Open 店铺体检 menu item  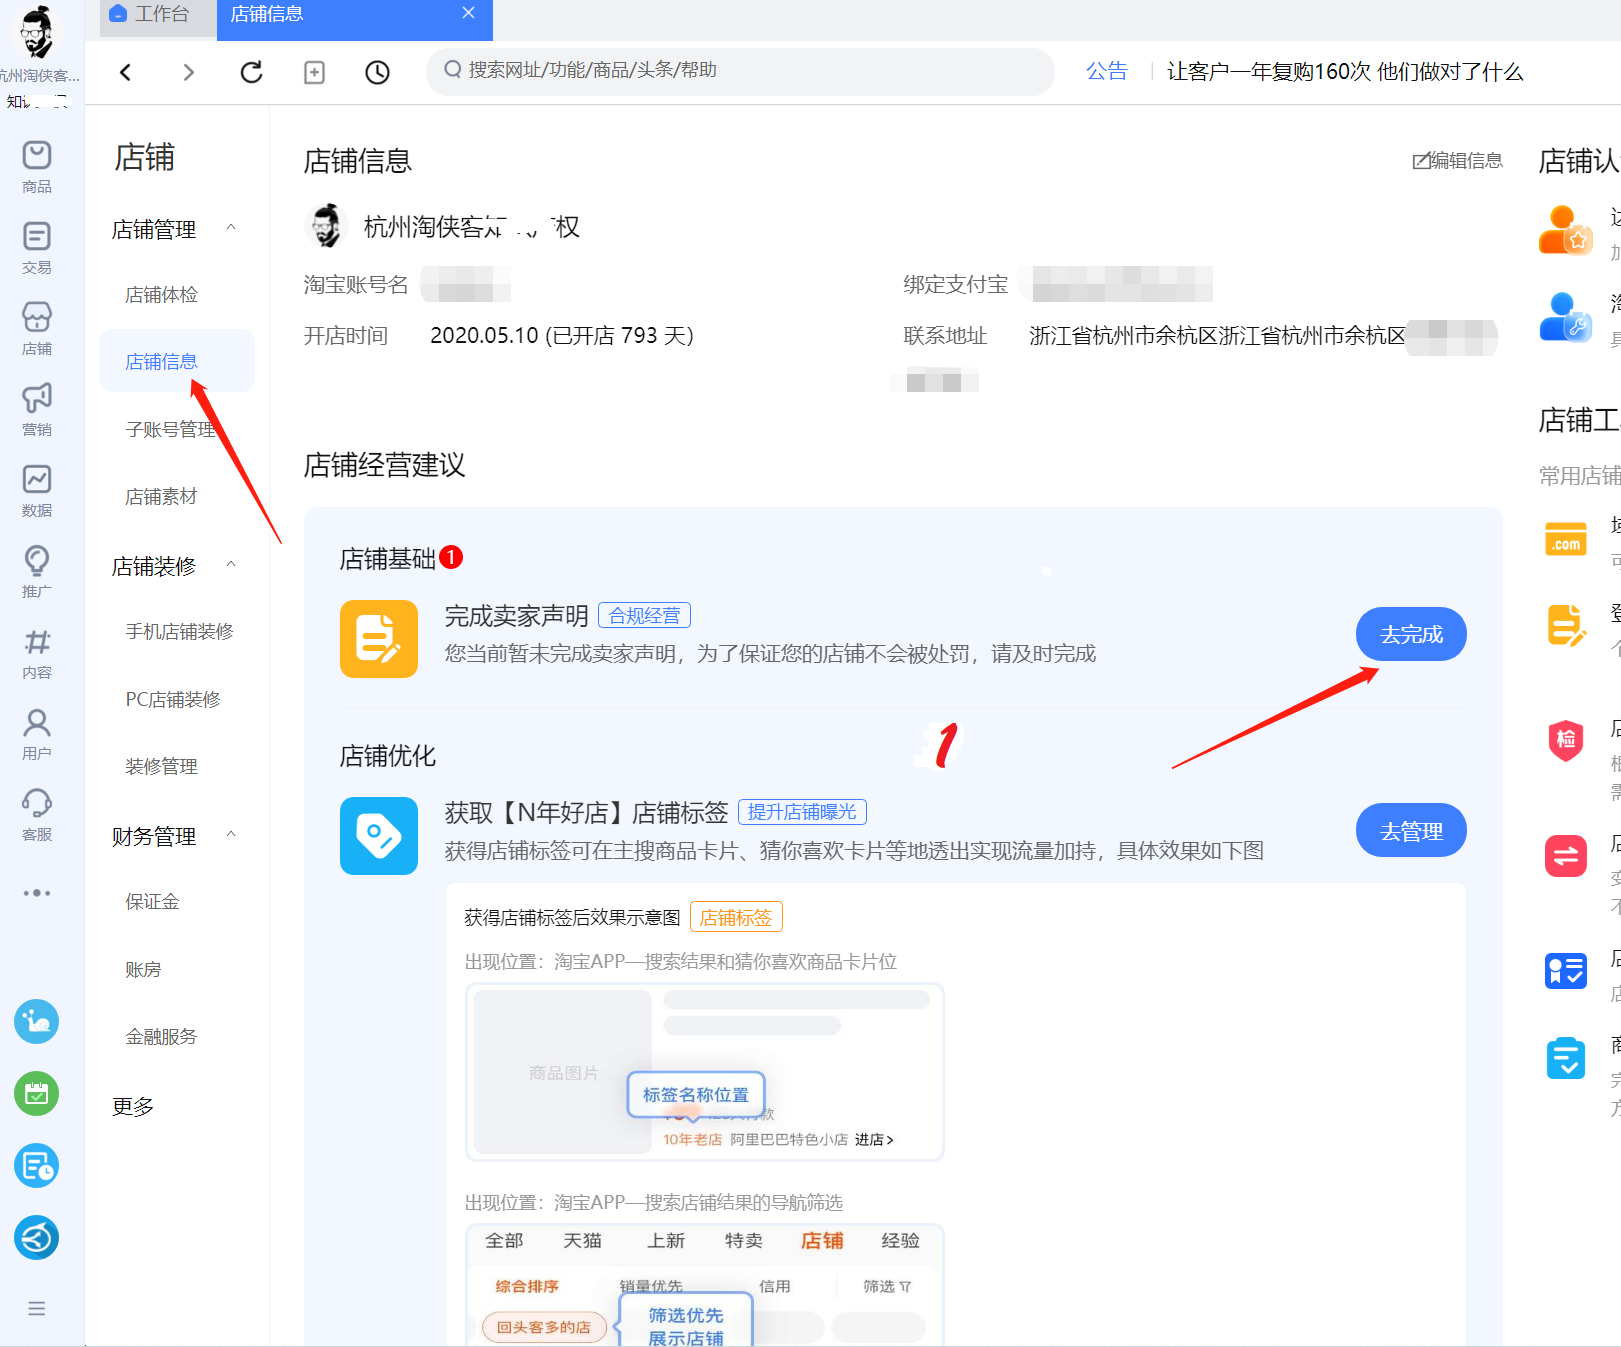161,295
